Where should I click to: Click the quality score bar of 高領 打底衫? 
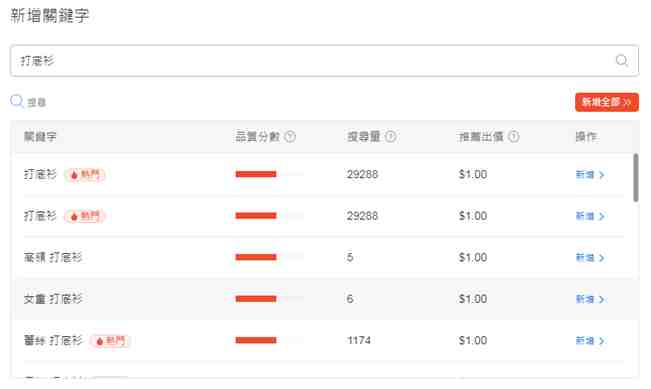(269, 257)
